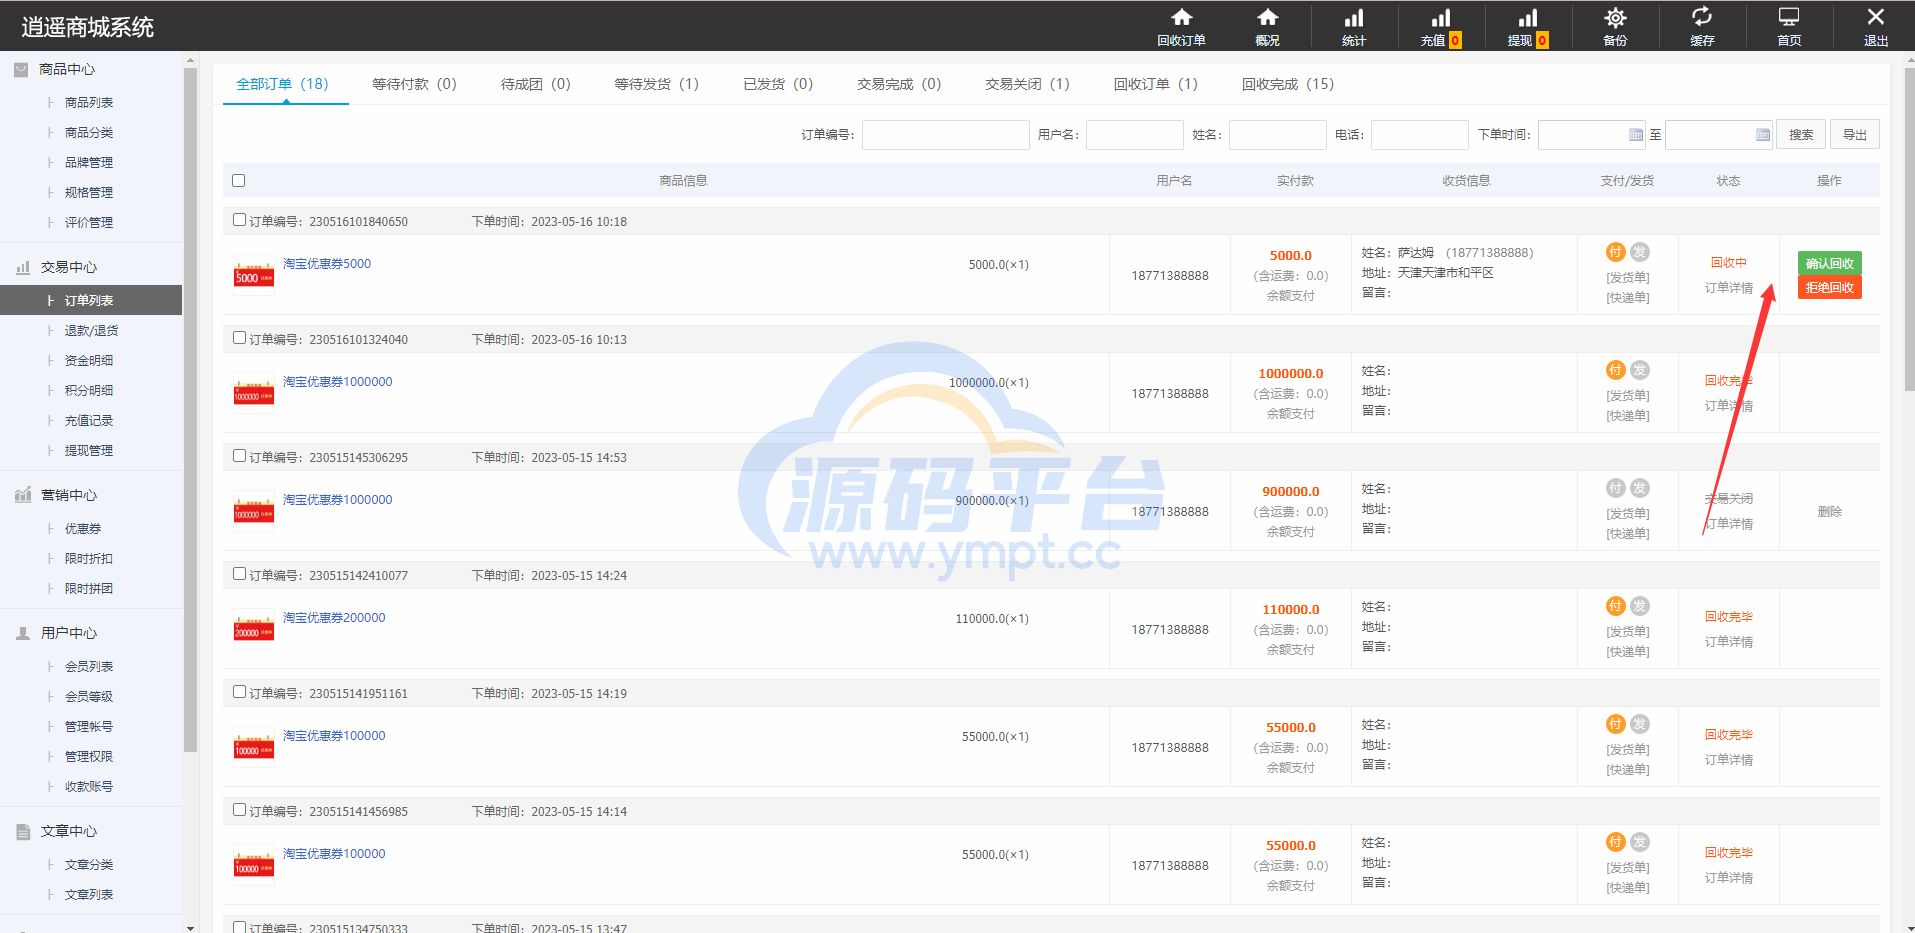Click the 电话 input field

point(1419,135)
